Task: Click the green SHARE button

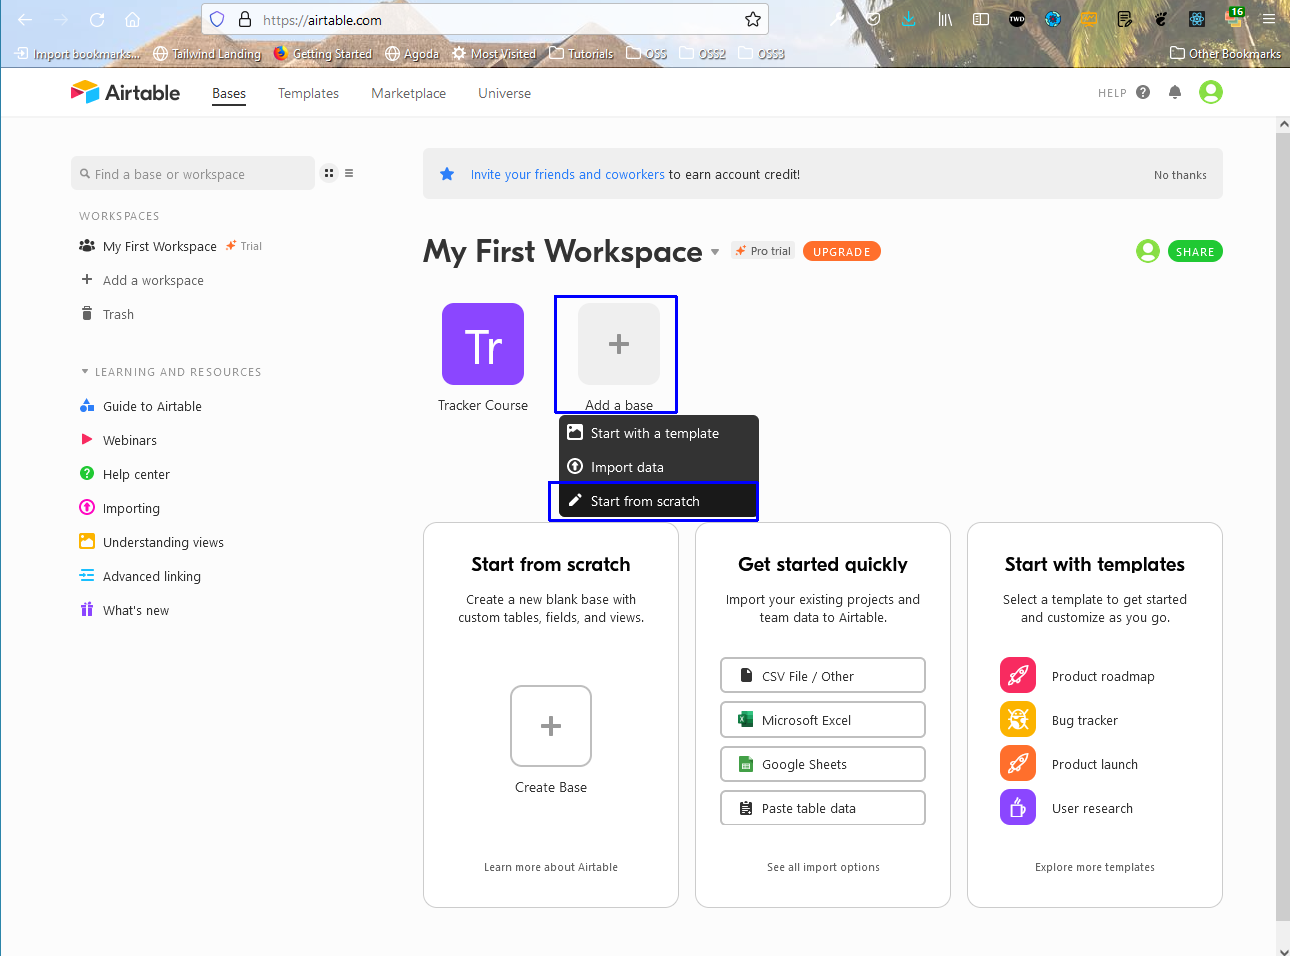Action: [x=1195, y=252]
